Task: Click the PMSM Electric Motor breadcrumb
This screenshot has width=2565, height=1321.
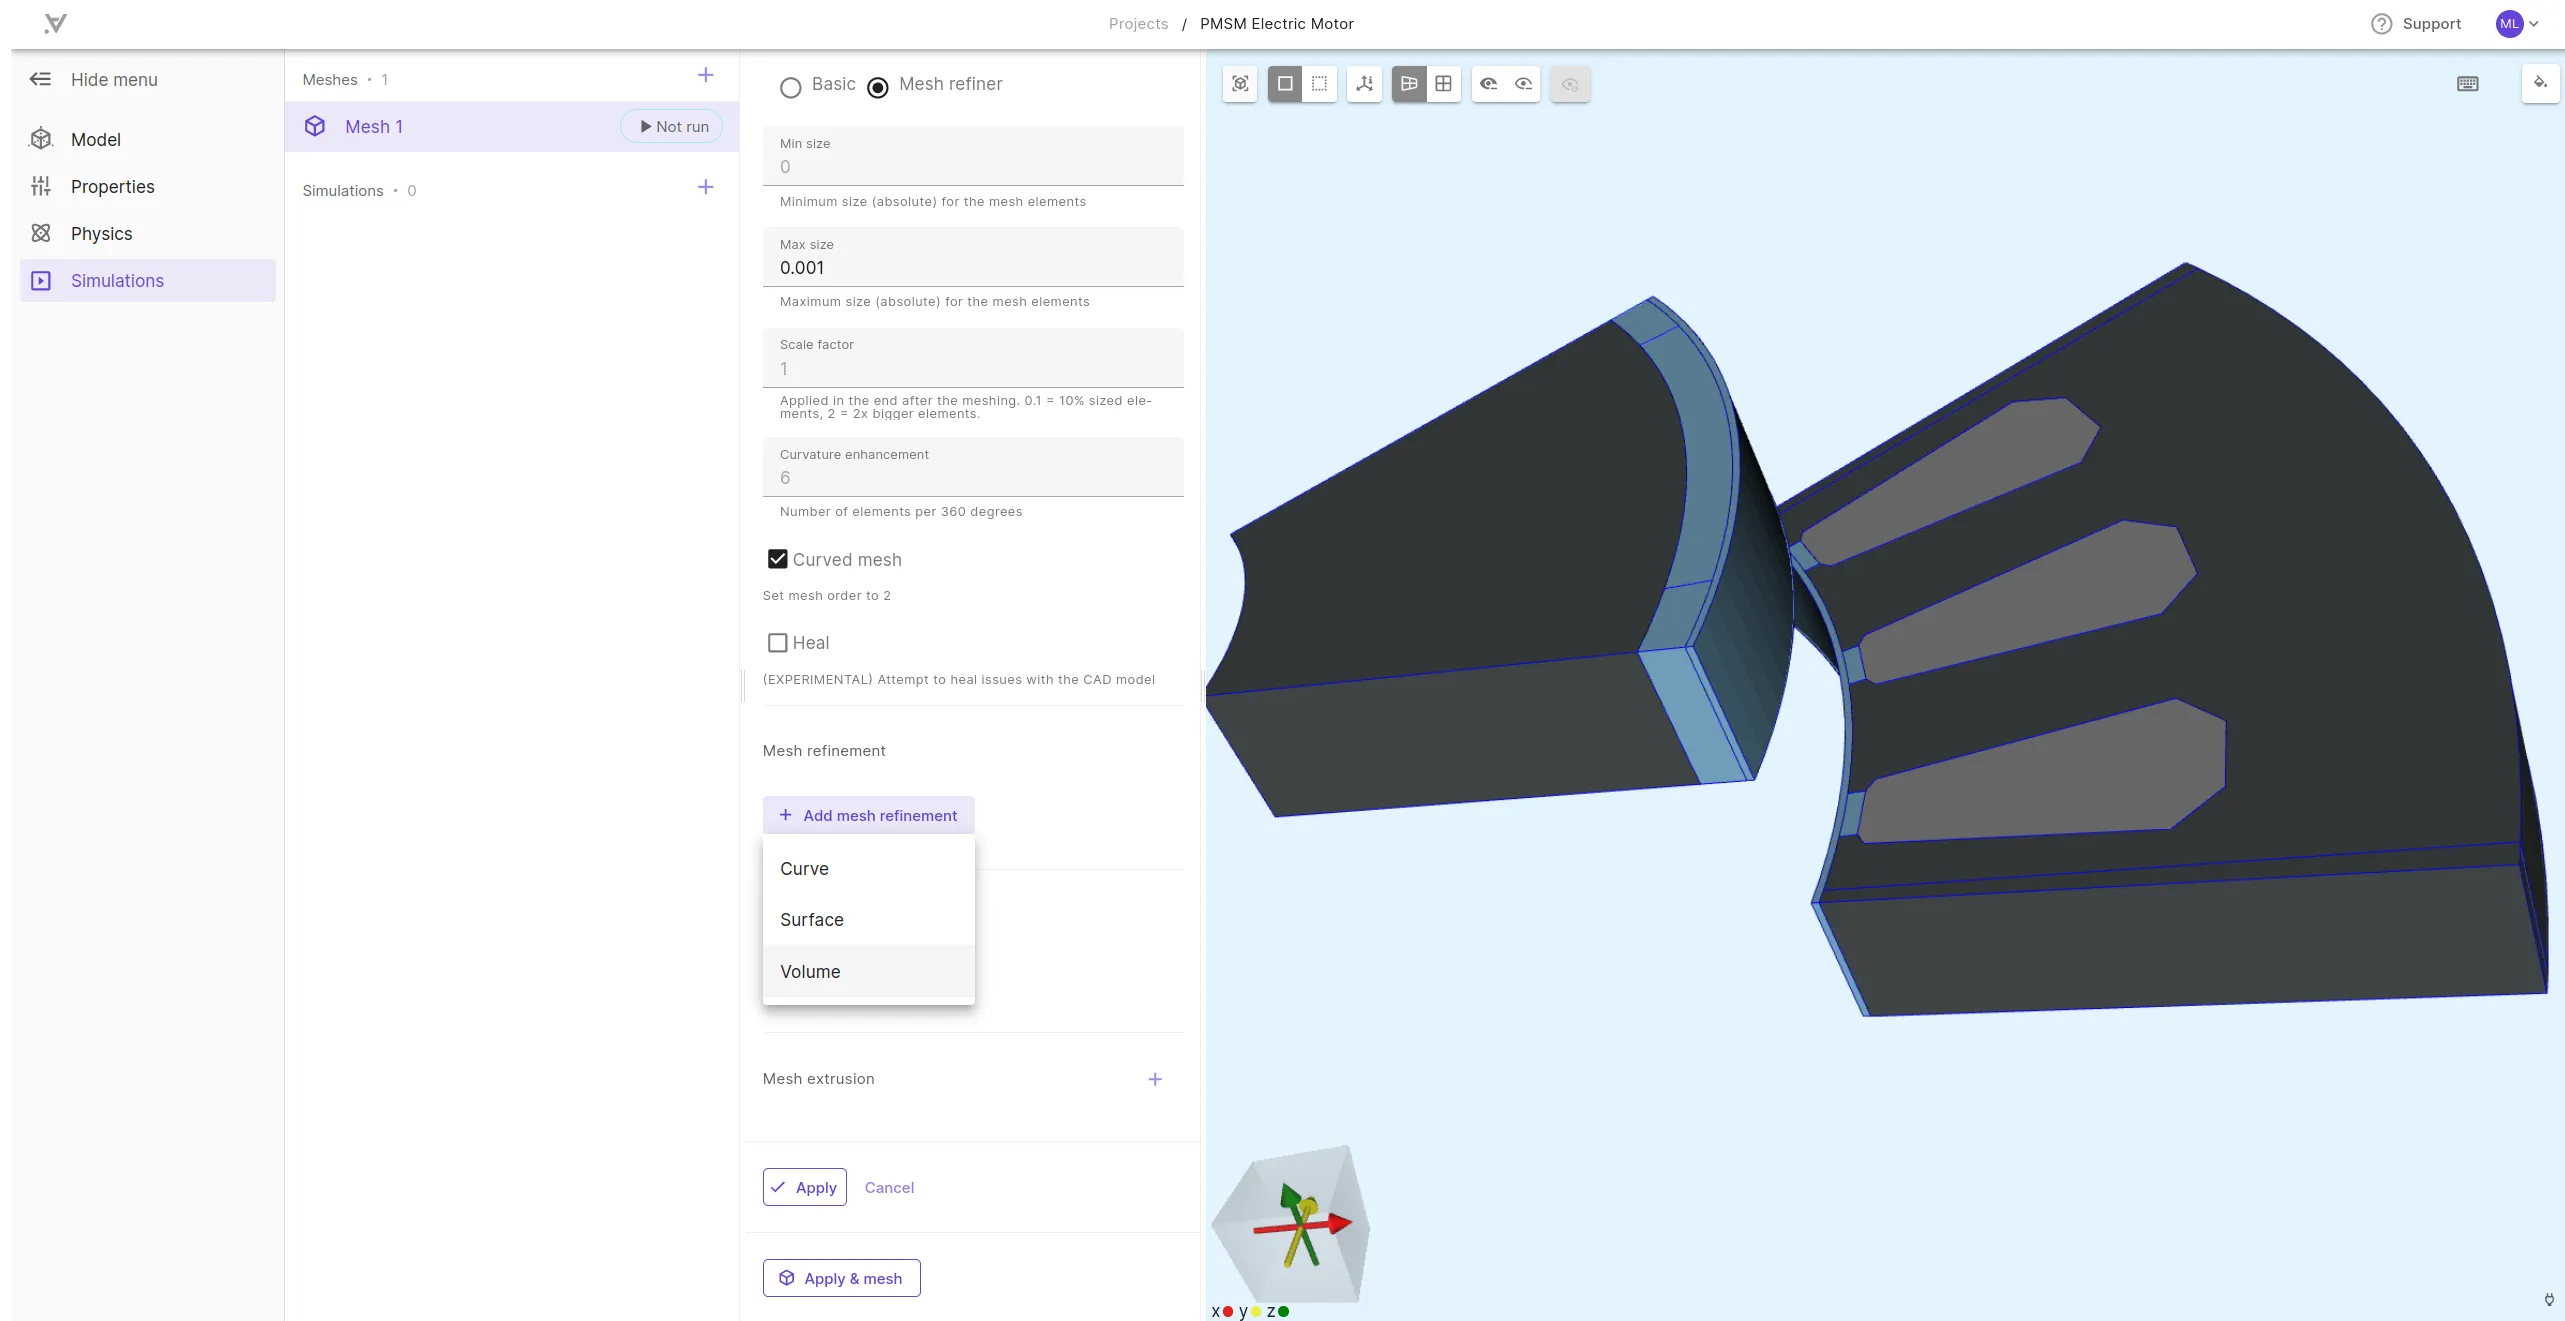Action: click(1276, 23)
